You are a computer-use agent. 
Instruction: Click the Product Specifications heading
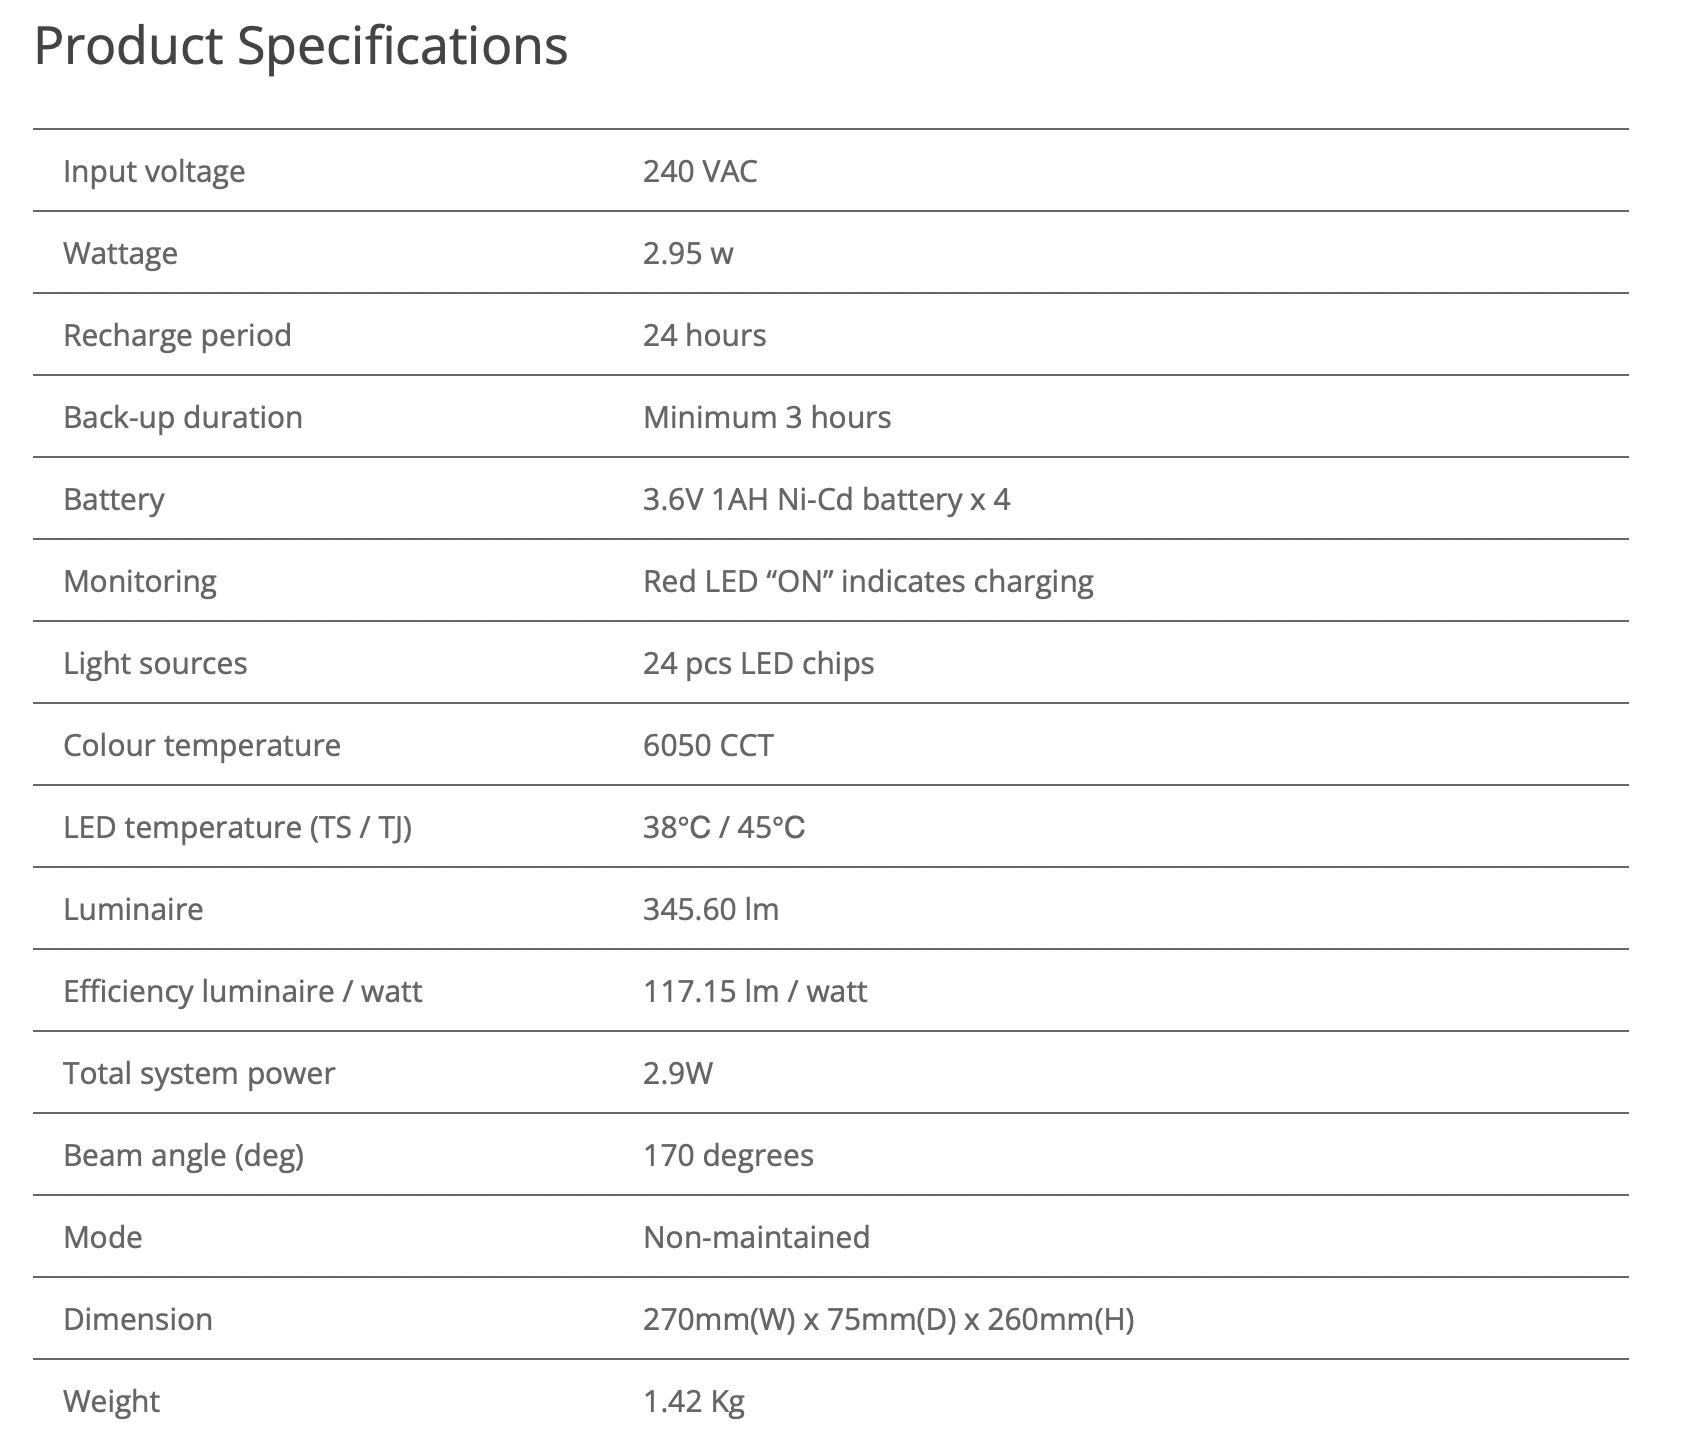(x=301, y=47)
